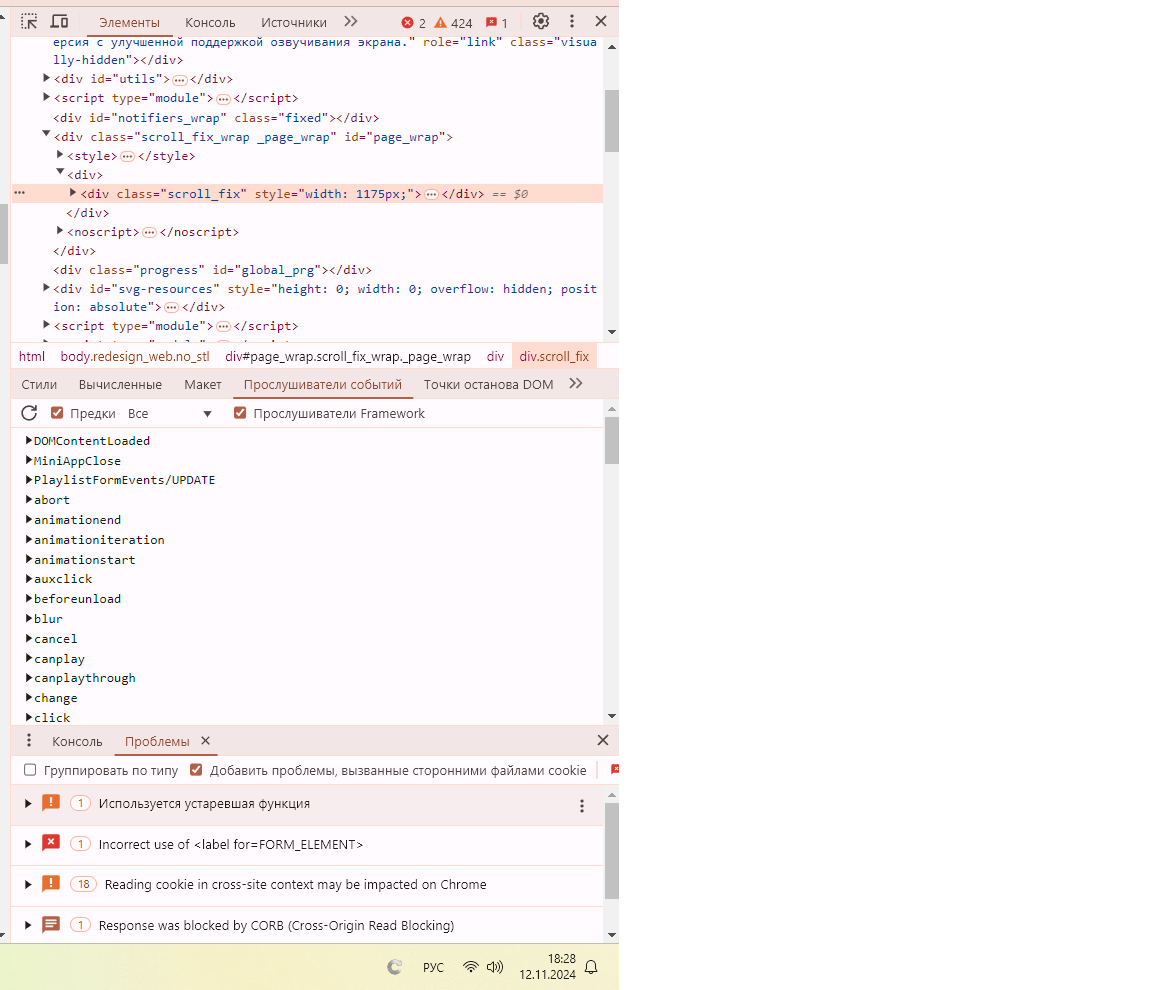1152x990 pixels.
Task: Close the bottom drawer
Action: coord(602,740)
